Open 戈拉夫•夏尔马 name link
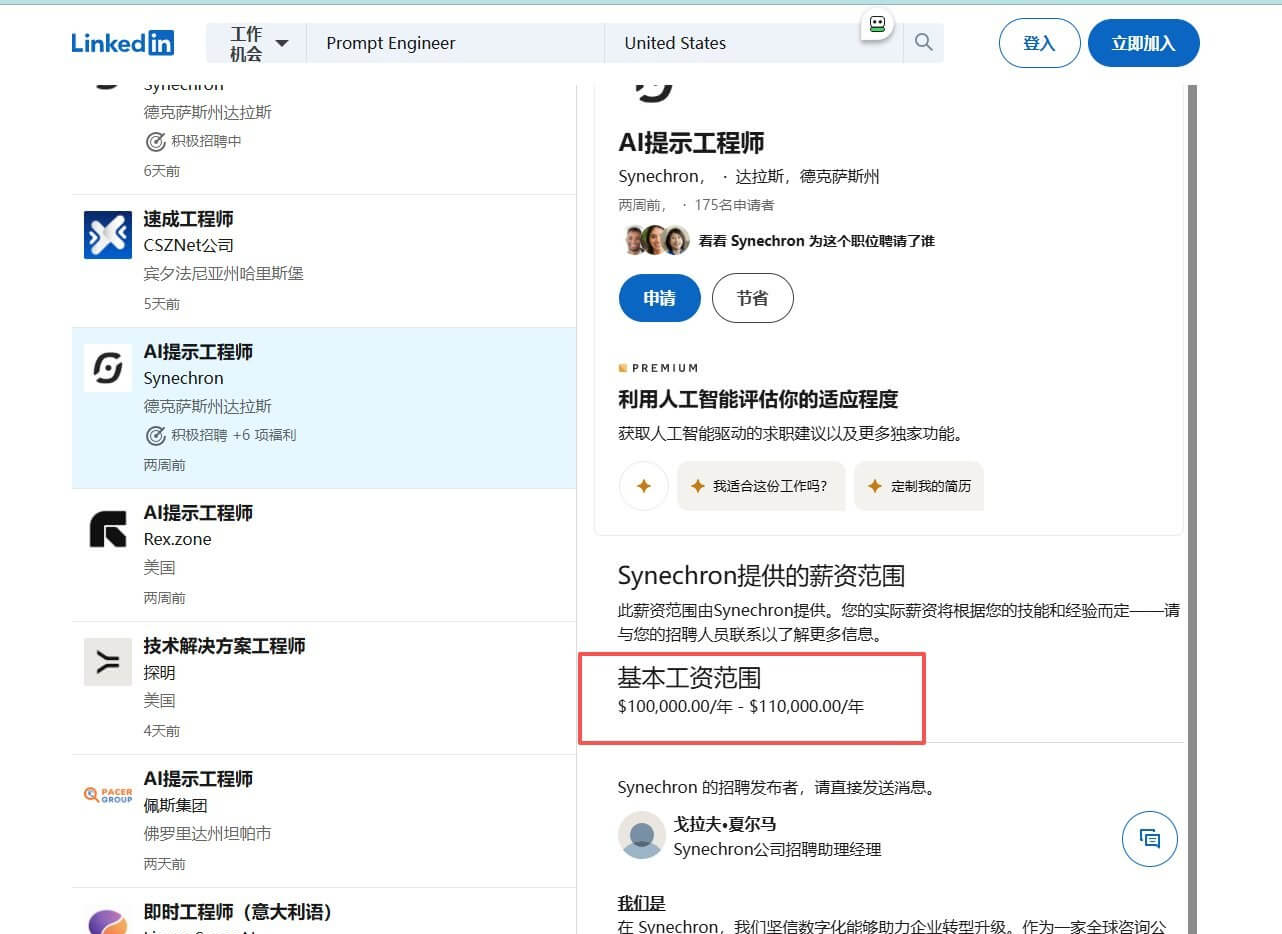1282x934 pixels. pyautogui.click(x=725, y=824)
